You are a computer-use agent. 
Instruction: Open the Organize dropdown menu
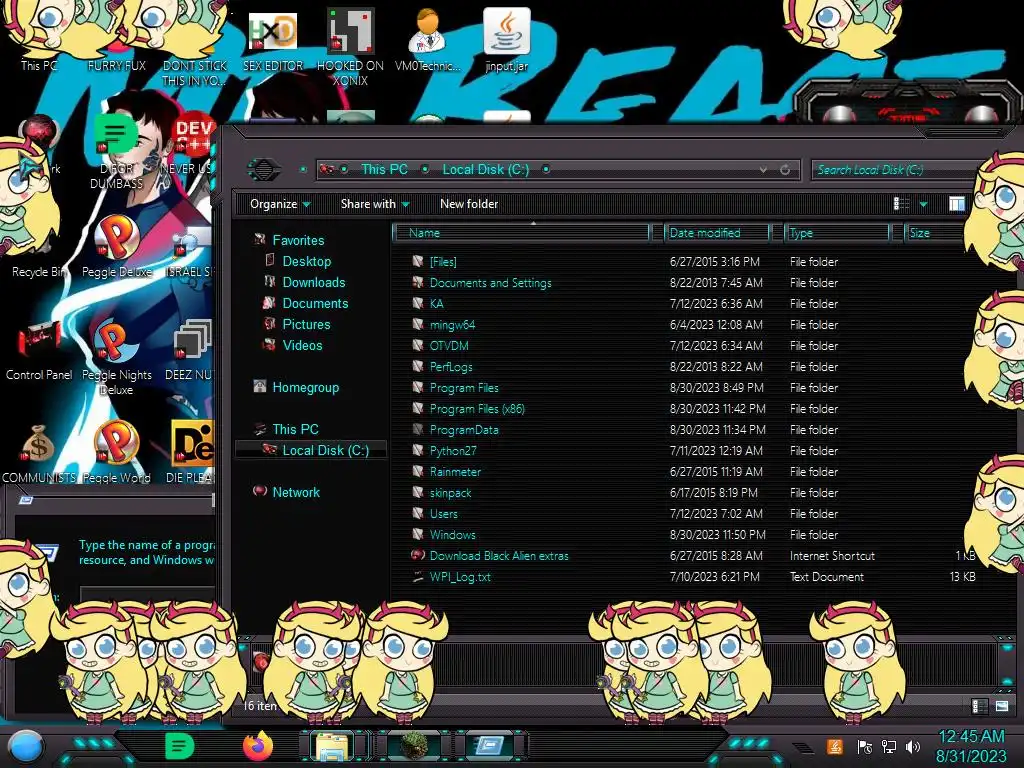(280, 204)
